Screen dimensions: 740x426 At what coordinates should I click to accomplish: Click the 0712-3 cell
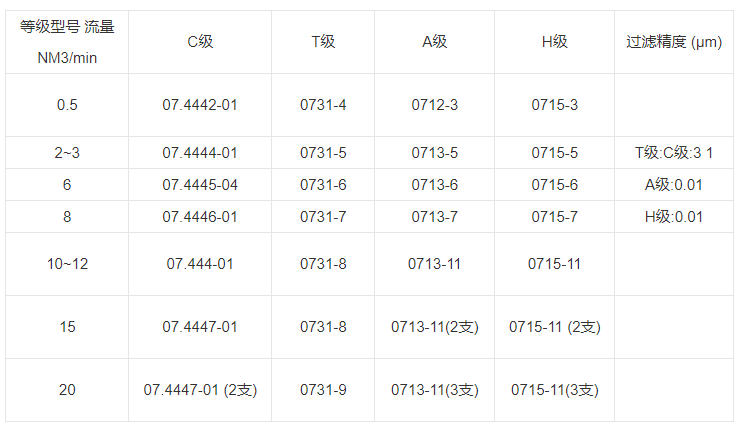point(435,104)
